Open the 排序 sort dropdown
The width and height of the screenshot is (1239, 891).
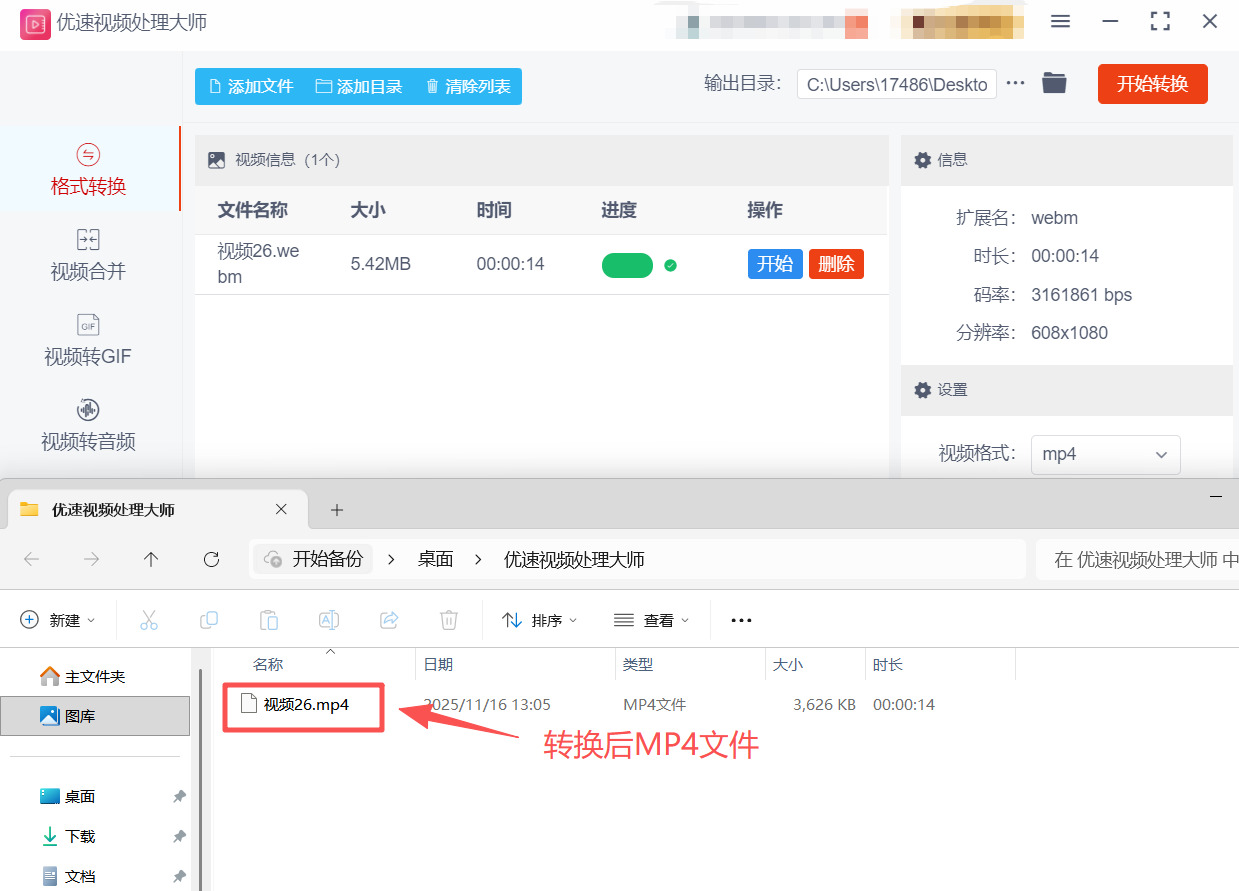540,620
